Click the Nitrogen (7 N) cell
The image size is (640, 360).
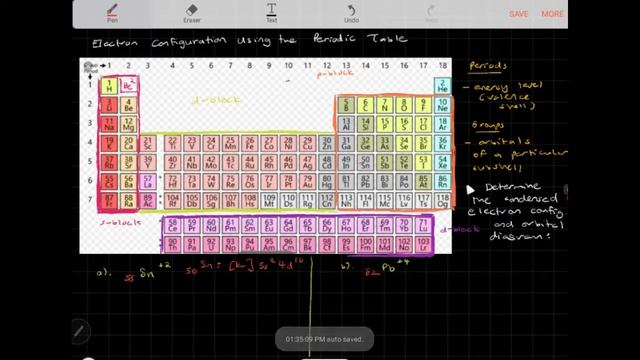(x=384, y=105)
